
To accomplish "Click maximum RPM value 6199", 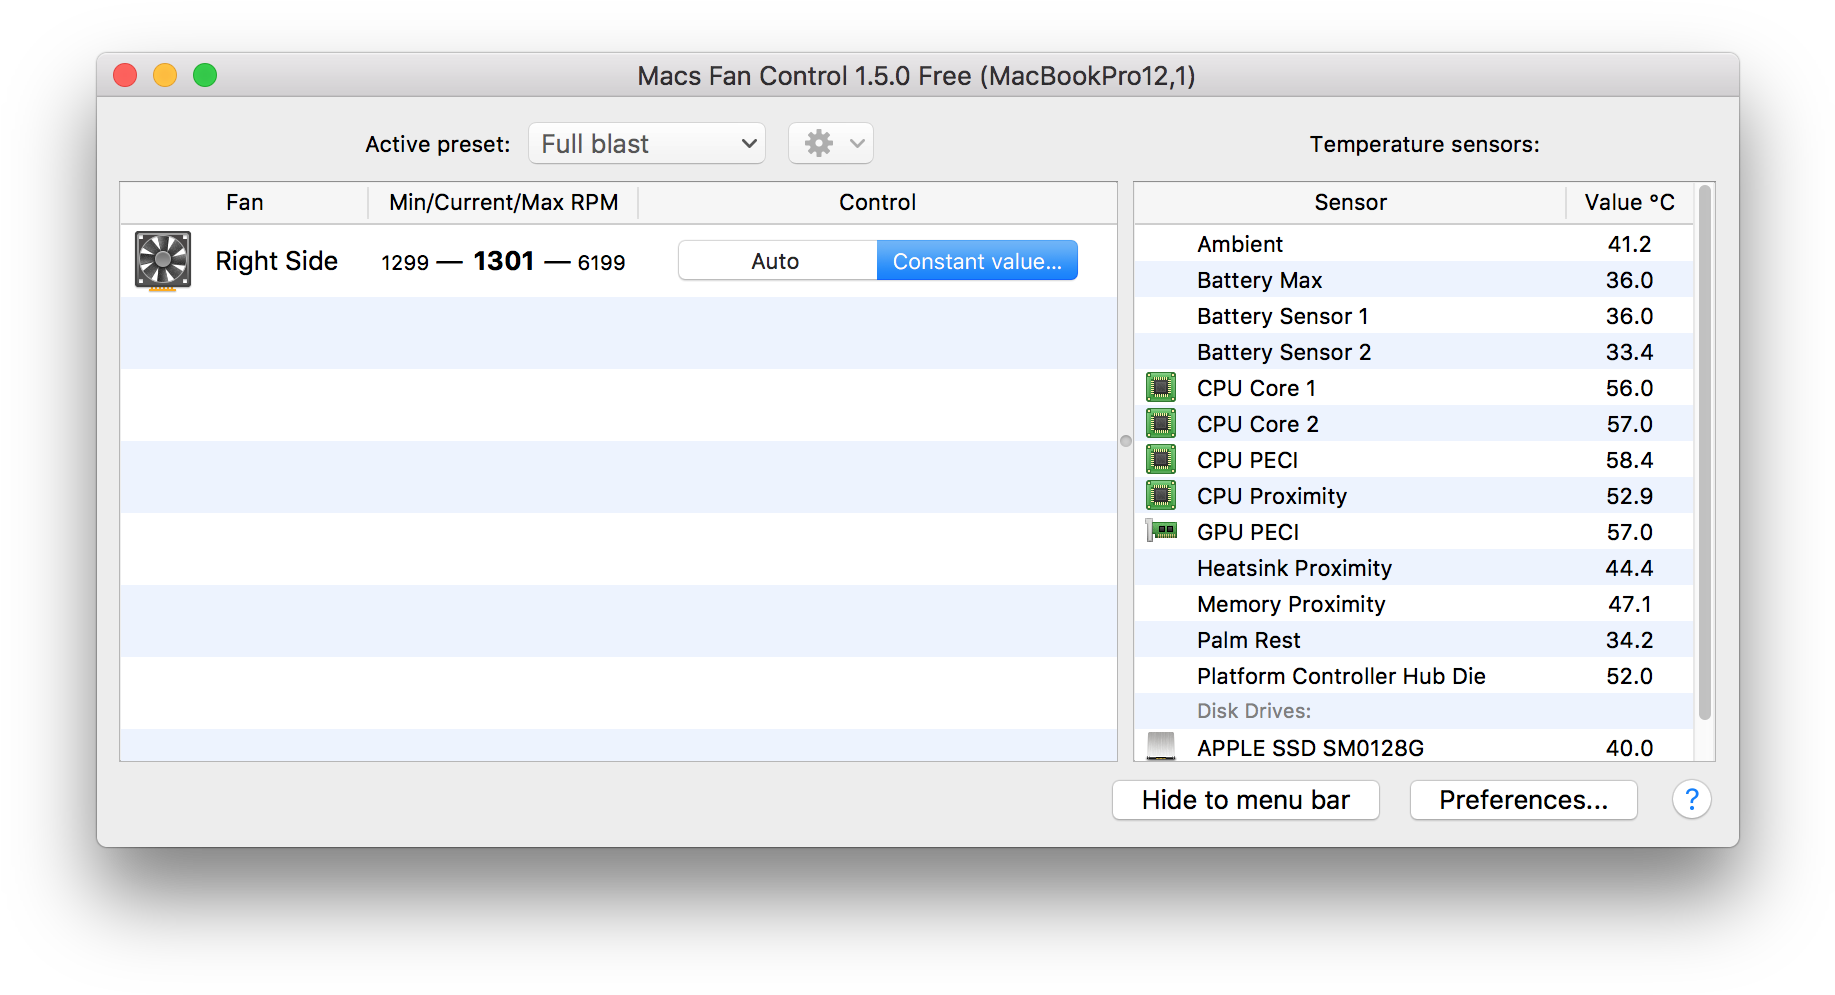I will (601, 263).
